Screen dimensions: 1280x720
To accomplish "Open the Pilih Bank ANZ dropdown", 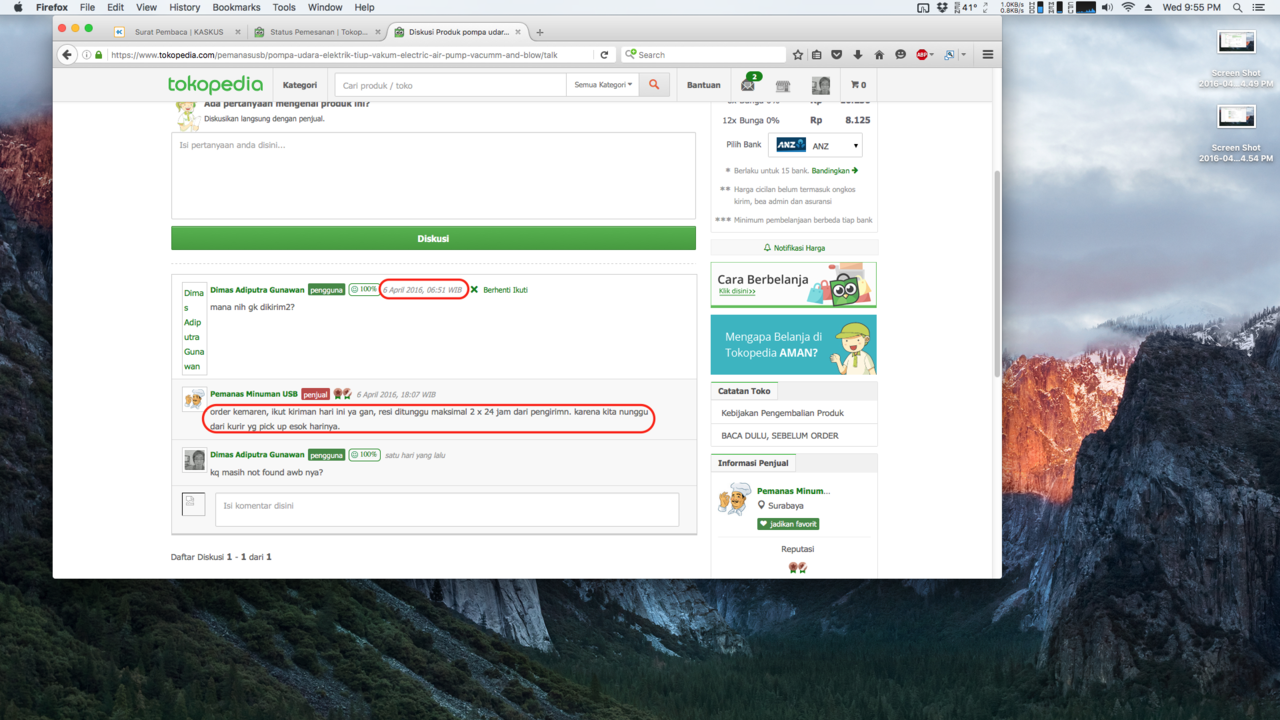I will pos(815,145).
